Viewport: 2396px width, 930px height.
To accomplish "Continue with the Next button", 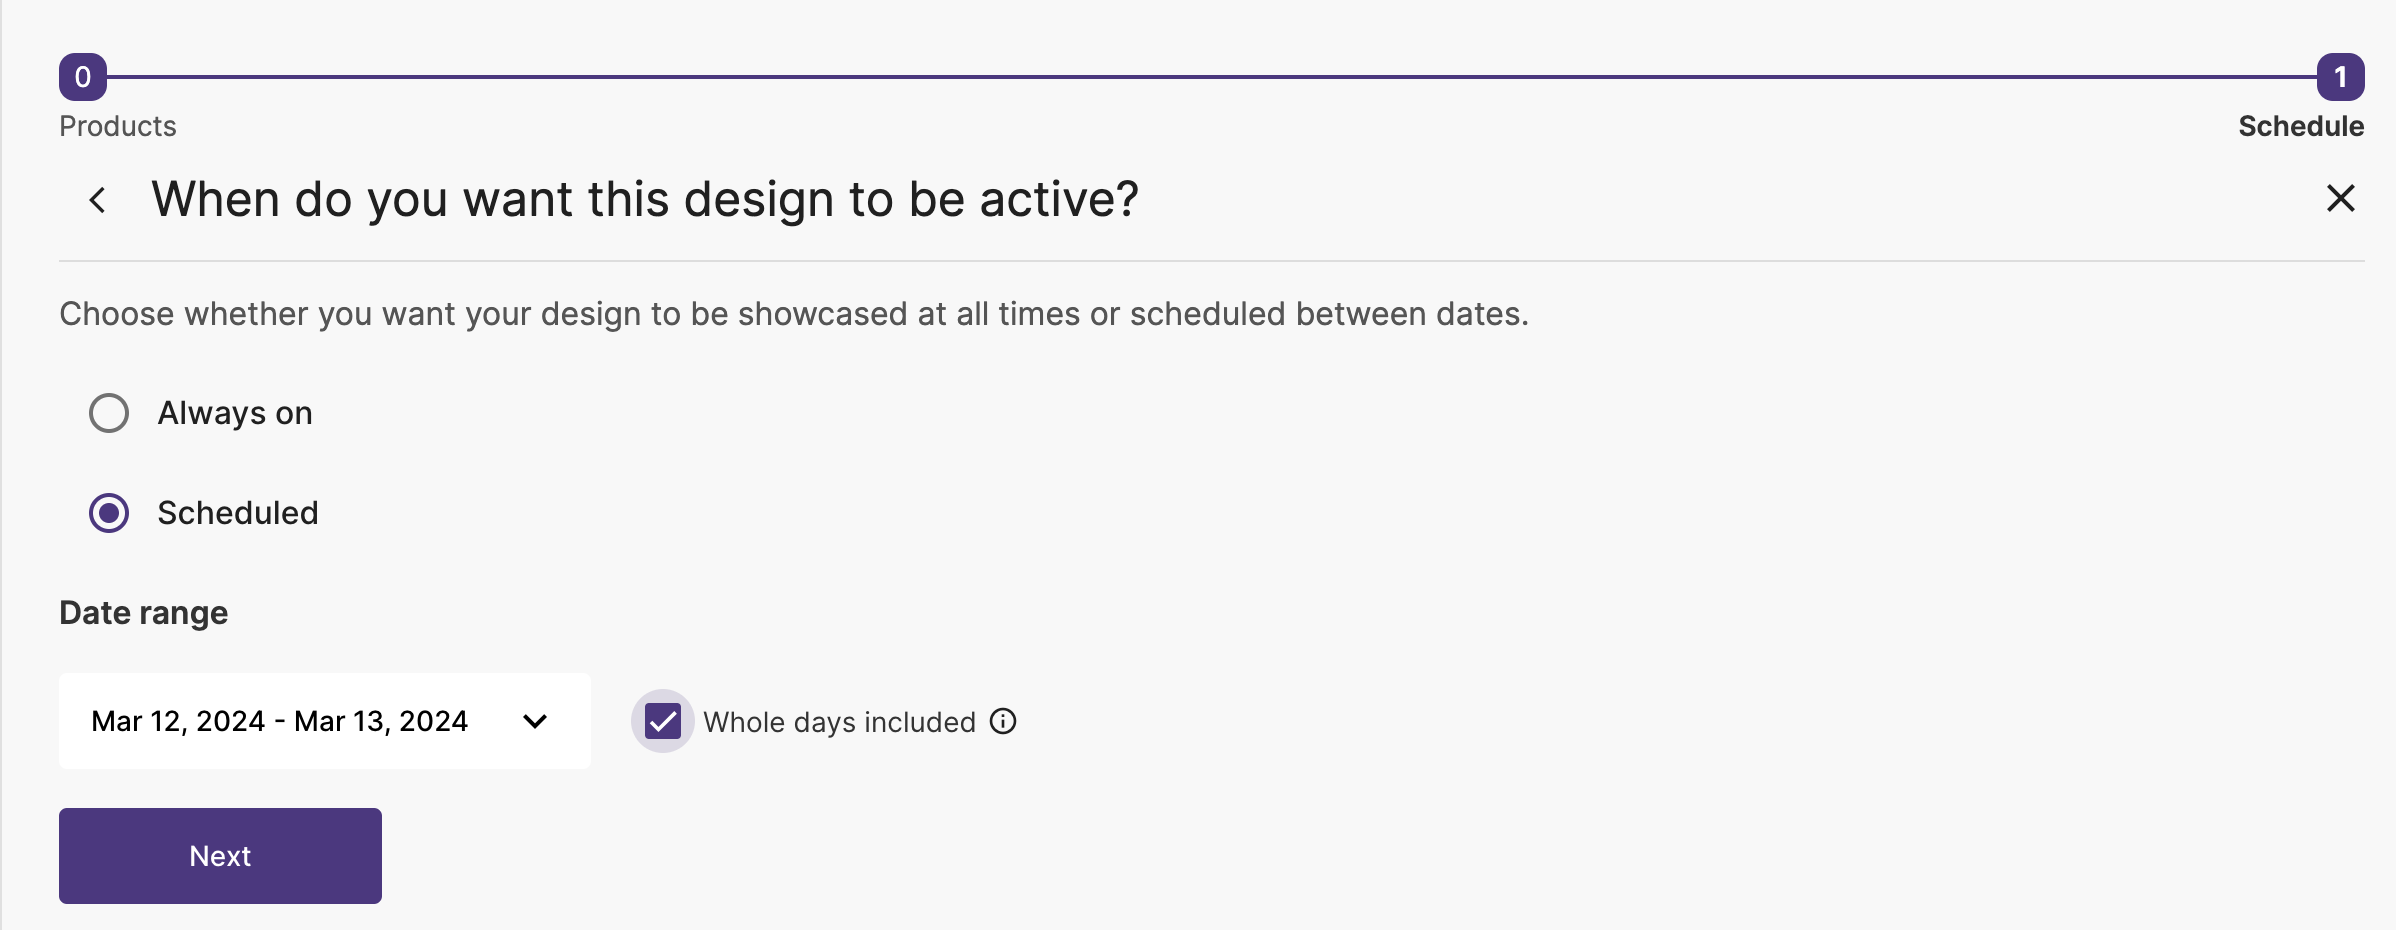I will pos(220,856).
